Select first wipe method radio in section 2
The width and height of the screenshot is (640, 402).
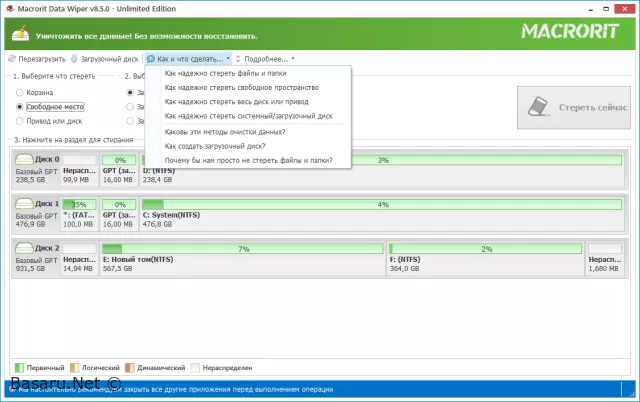130,93
